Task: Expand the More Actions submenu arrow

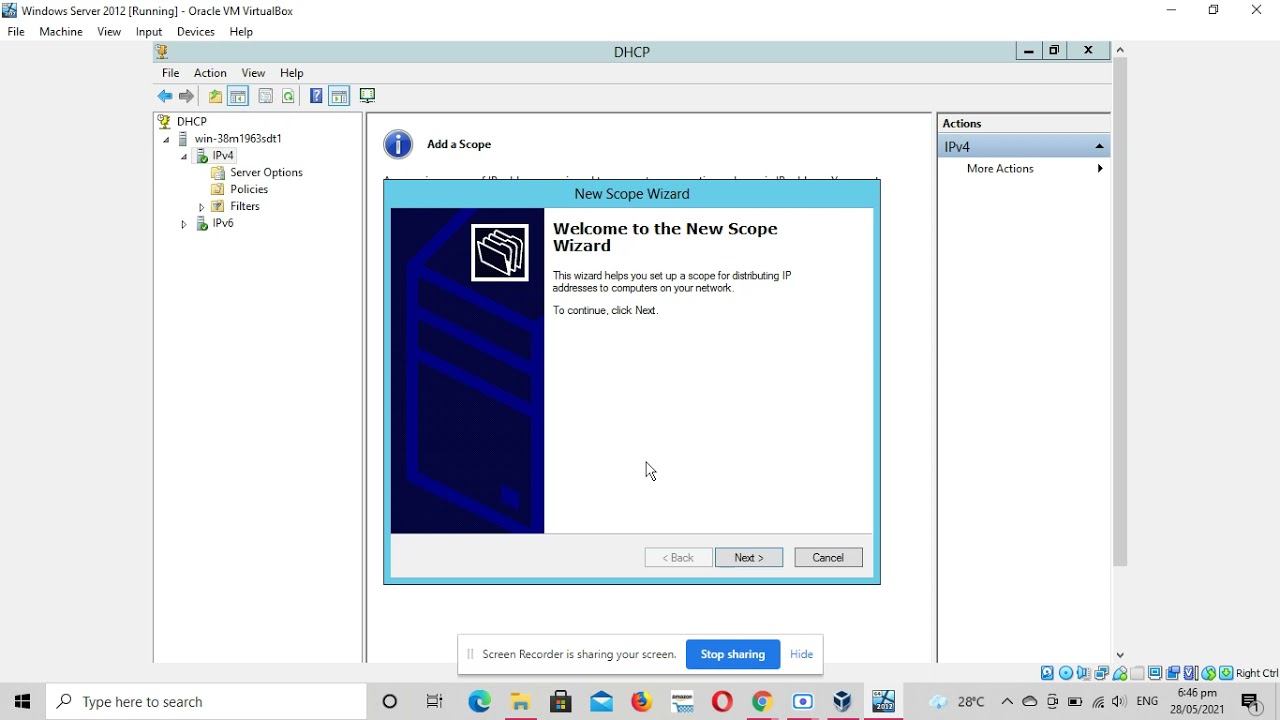Action: (x=1100, y=169)
